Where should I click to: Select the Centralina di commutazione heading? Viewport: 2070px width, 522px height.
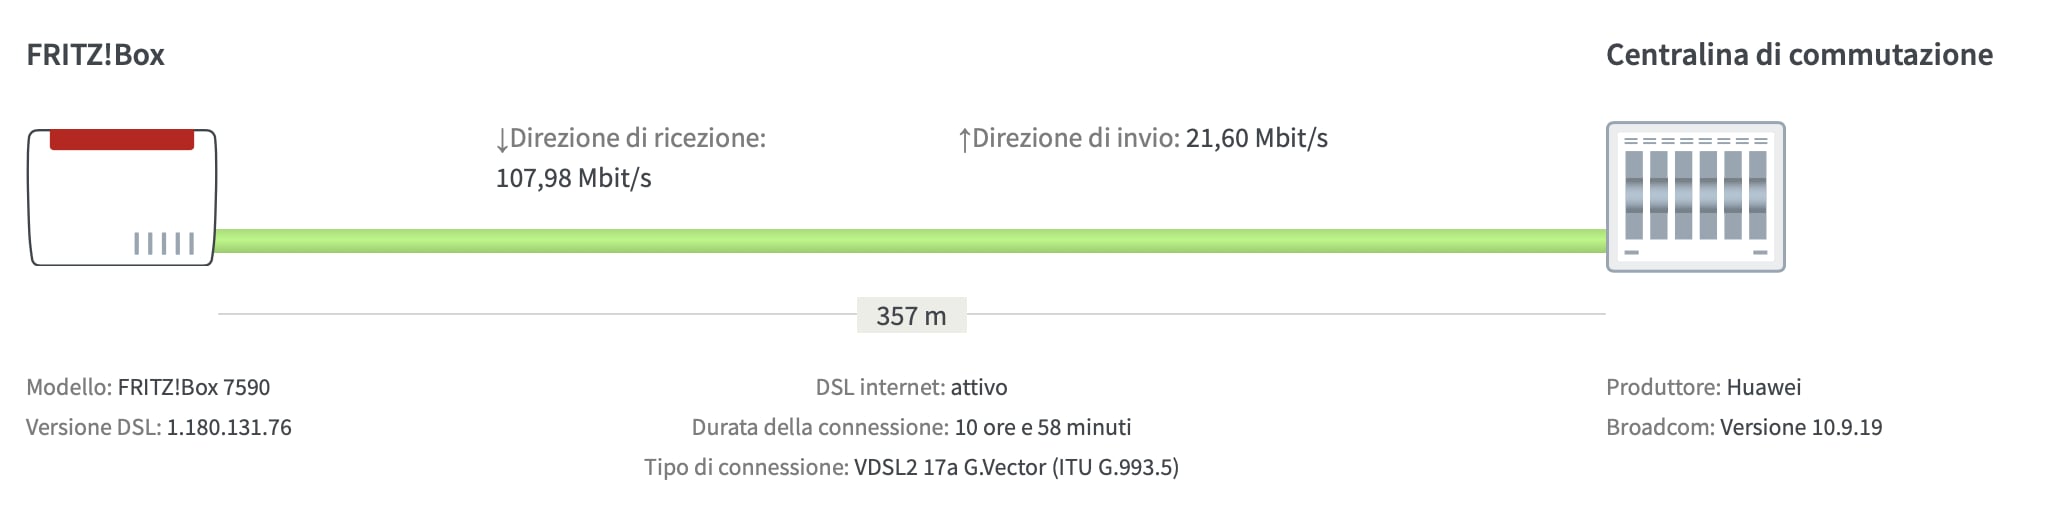[1798, 55]
